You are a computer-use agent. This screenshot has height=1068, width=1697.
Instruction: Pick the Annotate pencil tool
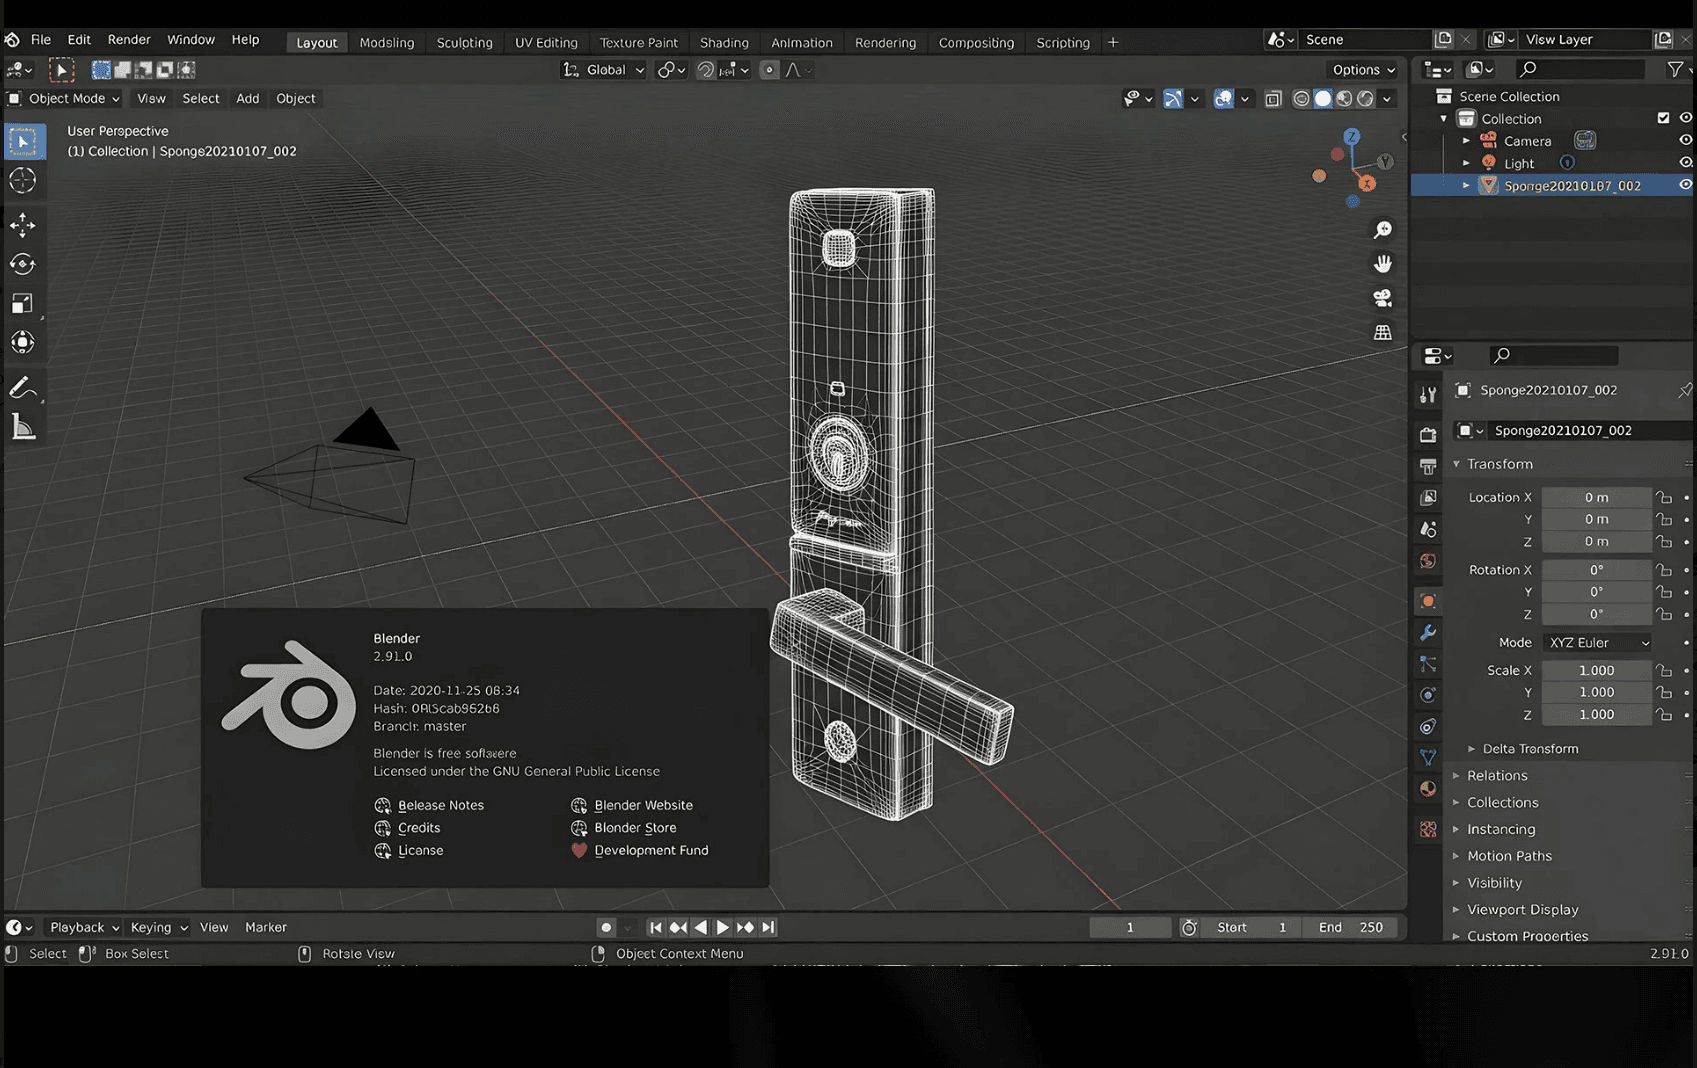[x=22, y=388]
